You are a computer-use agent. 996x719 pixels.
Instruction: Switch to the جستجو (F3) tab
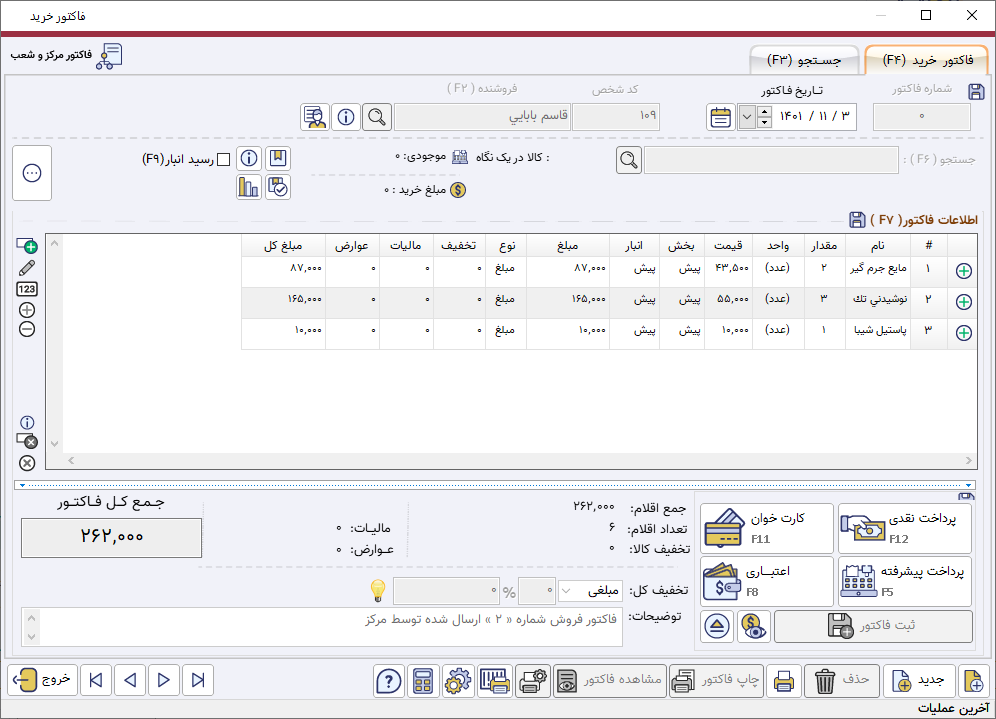coord(805,60)
